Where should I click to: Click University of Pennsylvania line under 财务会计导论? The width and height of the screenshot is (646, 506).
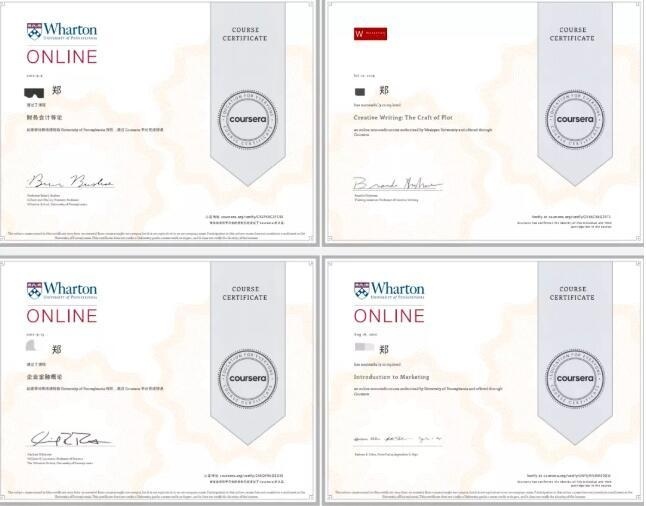[95, 130]
